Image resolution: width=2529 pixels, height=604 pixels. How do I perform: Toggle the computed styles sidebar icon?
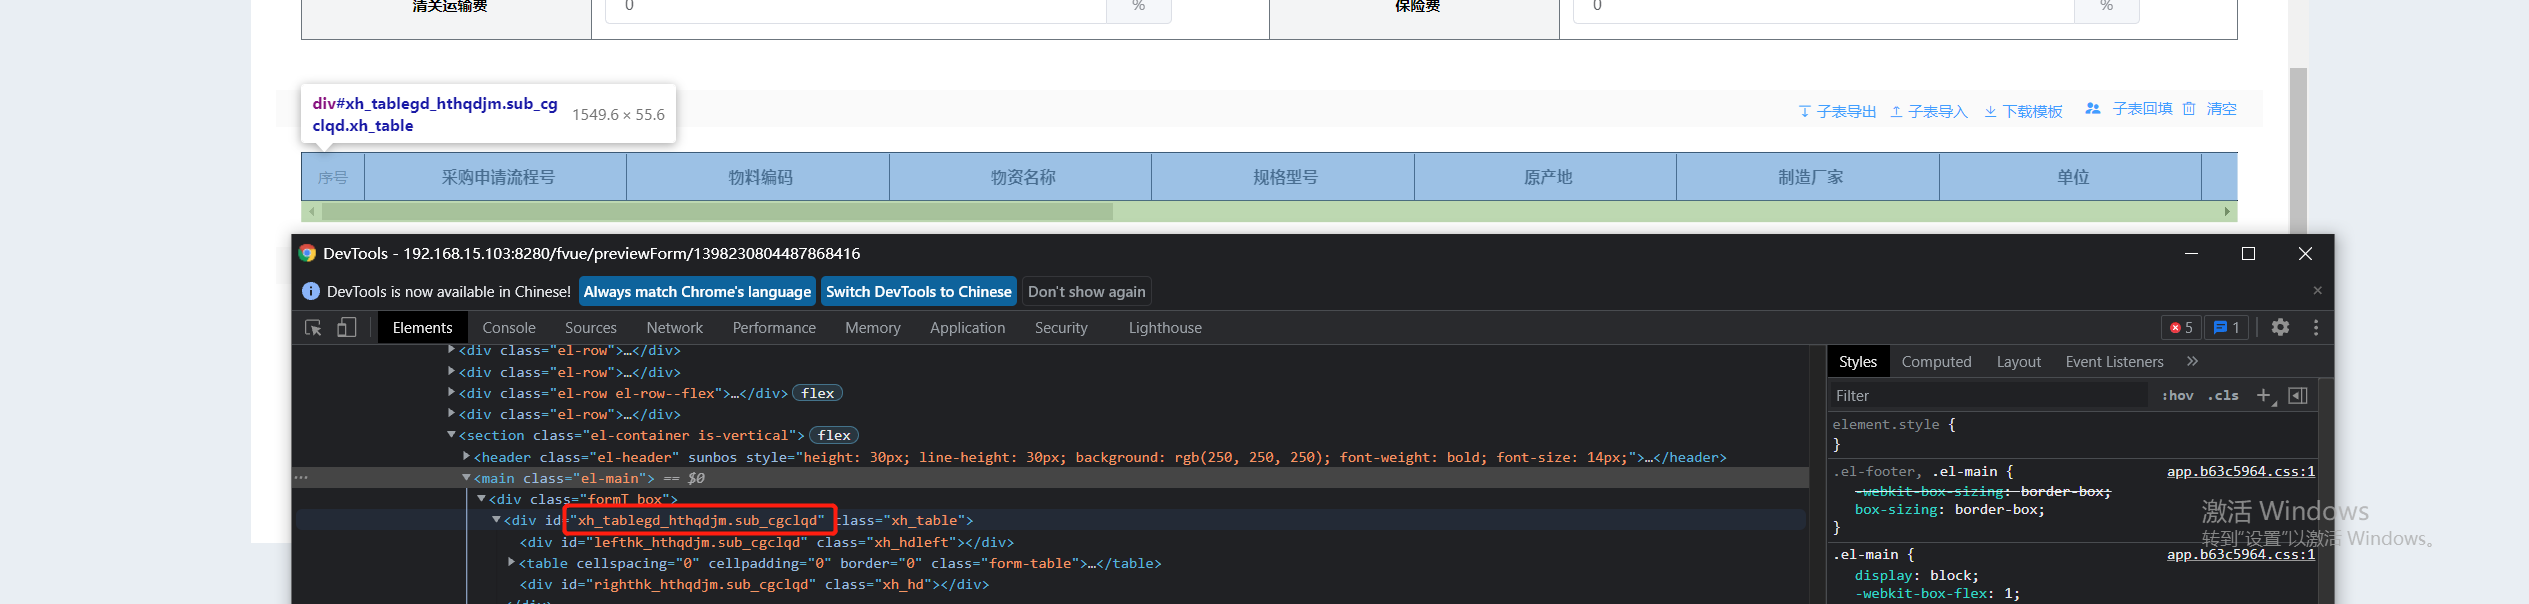pyautogui.click(x=2298, y=396)
